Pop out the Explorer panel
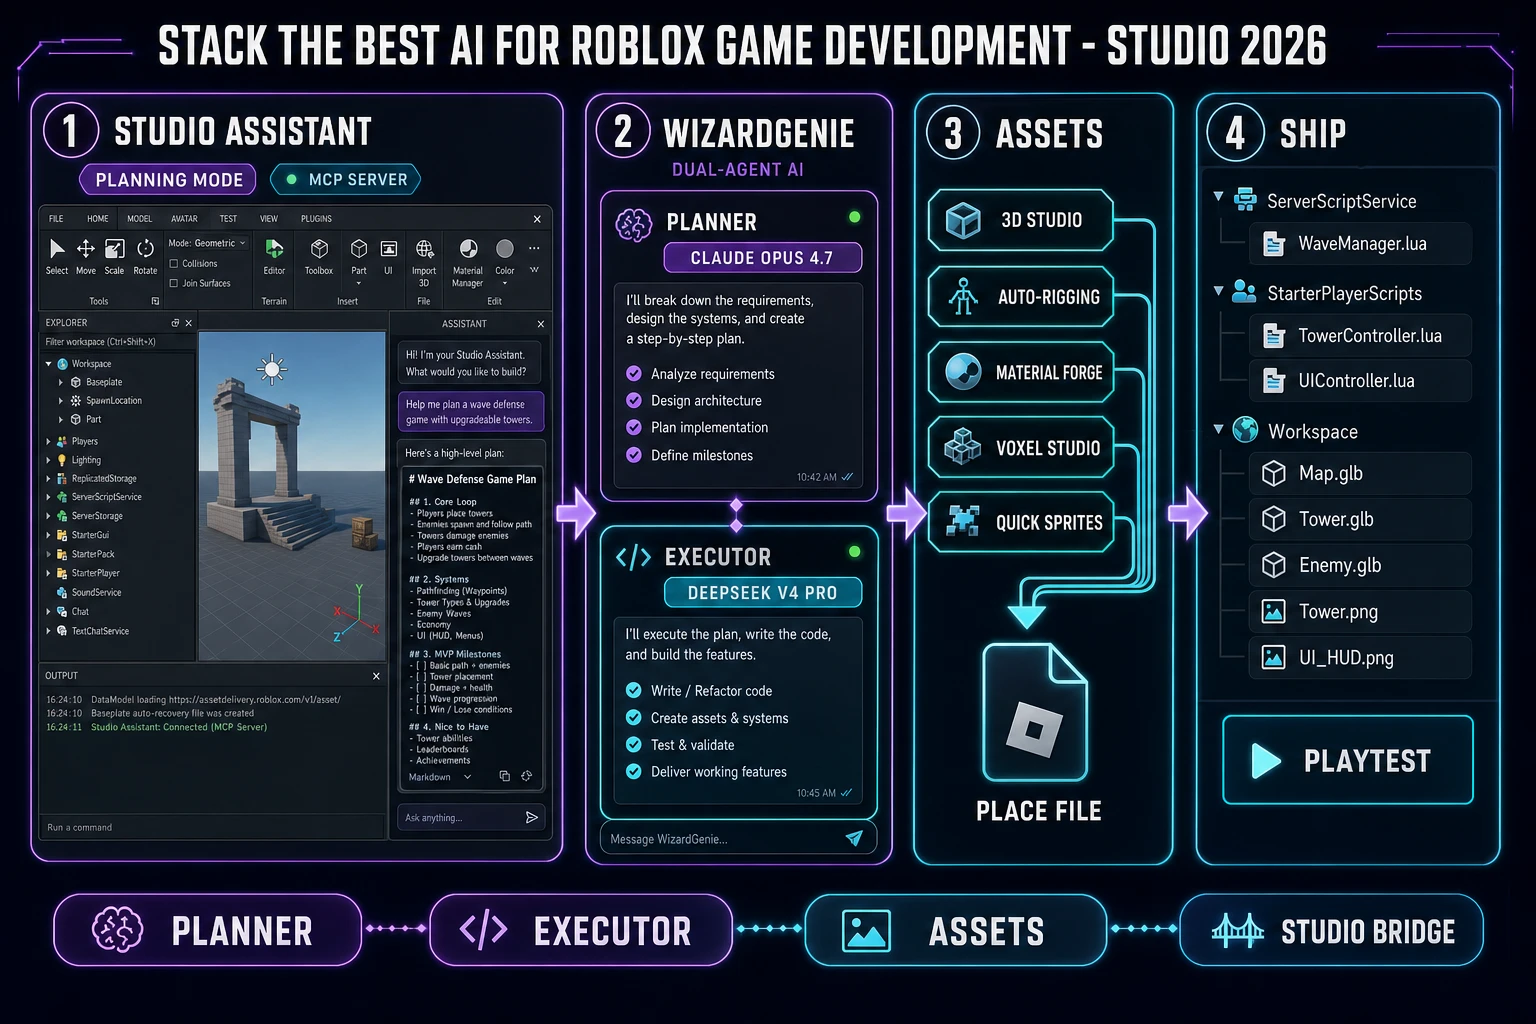Screen dimensions: 1536x1024 pos(175,323)
